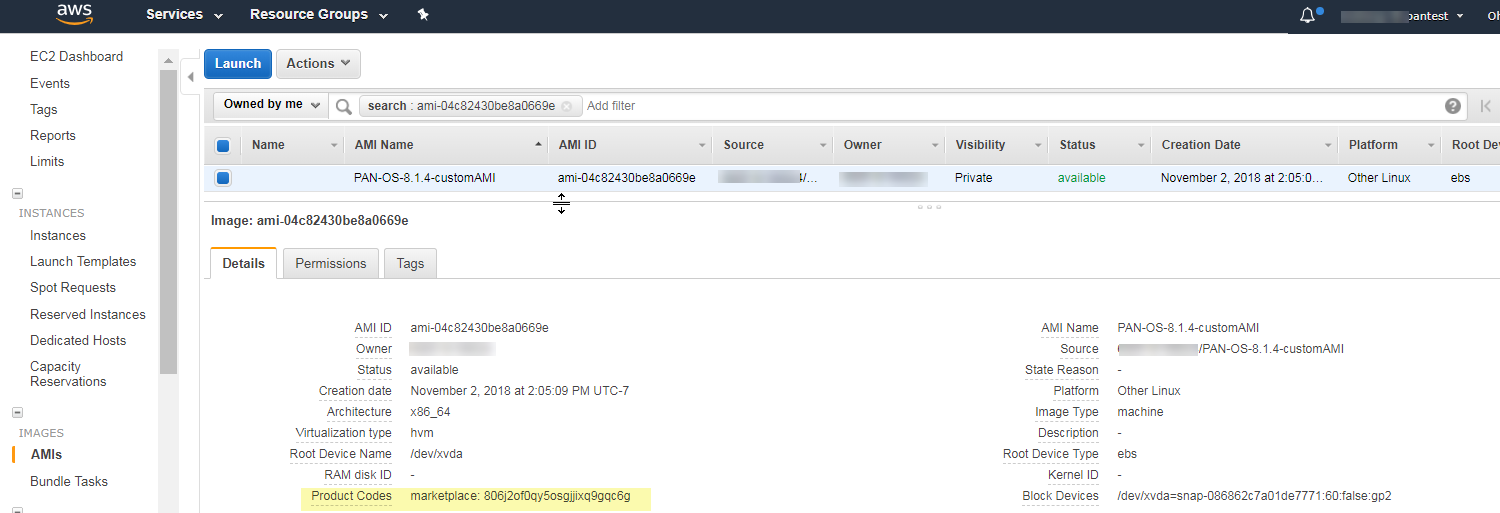Switch to the Tags tab
Viewport: 1500px width, 513px height.
pyautogui.click(x=410, y=263)
